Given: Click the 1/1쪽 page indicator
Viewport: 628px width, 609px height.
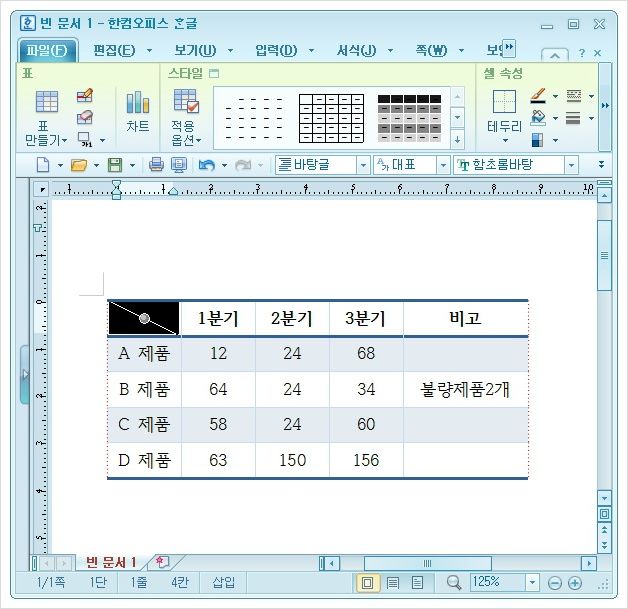Looking at the screenshot, I should (51, 582).
